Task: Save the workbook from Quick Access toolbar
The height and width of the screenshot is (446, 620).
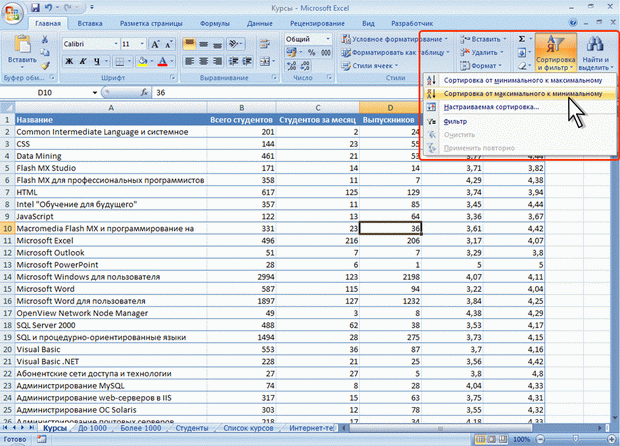Action: tap(35, 8)
